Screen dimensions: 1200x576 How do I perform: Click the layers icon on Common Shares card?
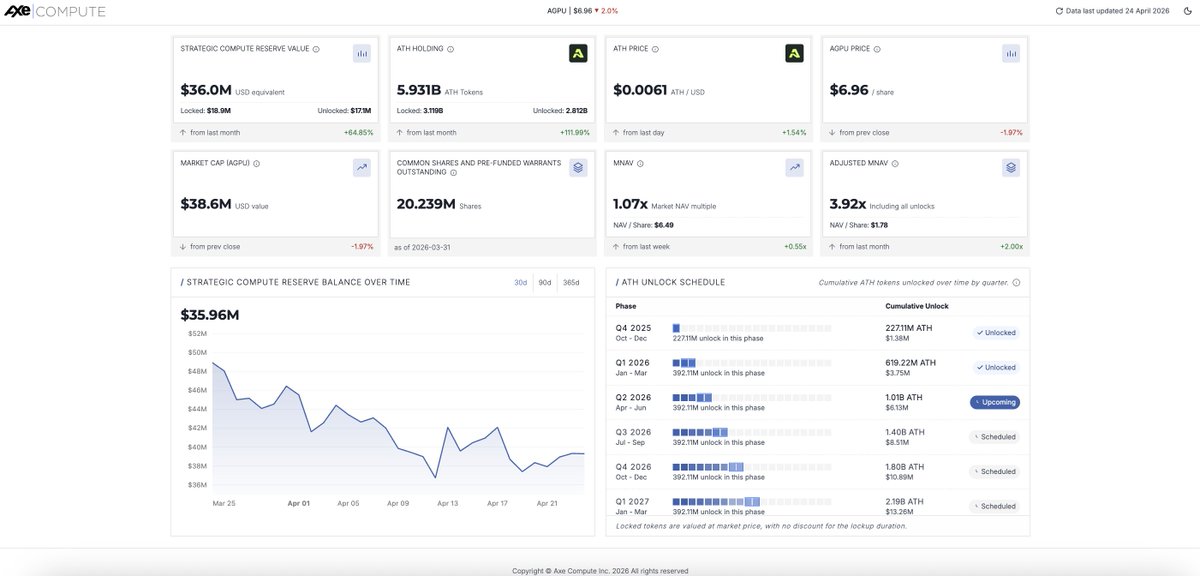[x=578, y=168]
